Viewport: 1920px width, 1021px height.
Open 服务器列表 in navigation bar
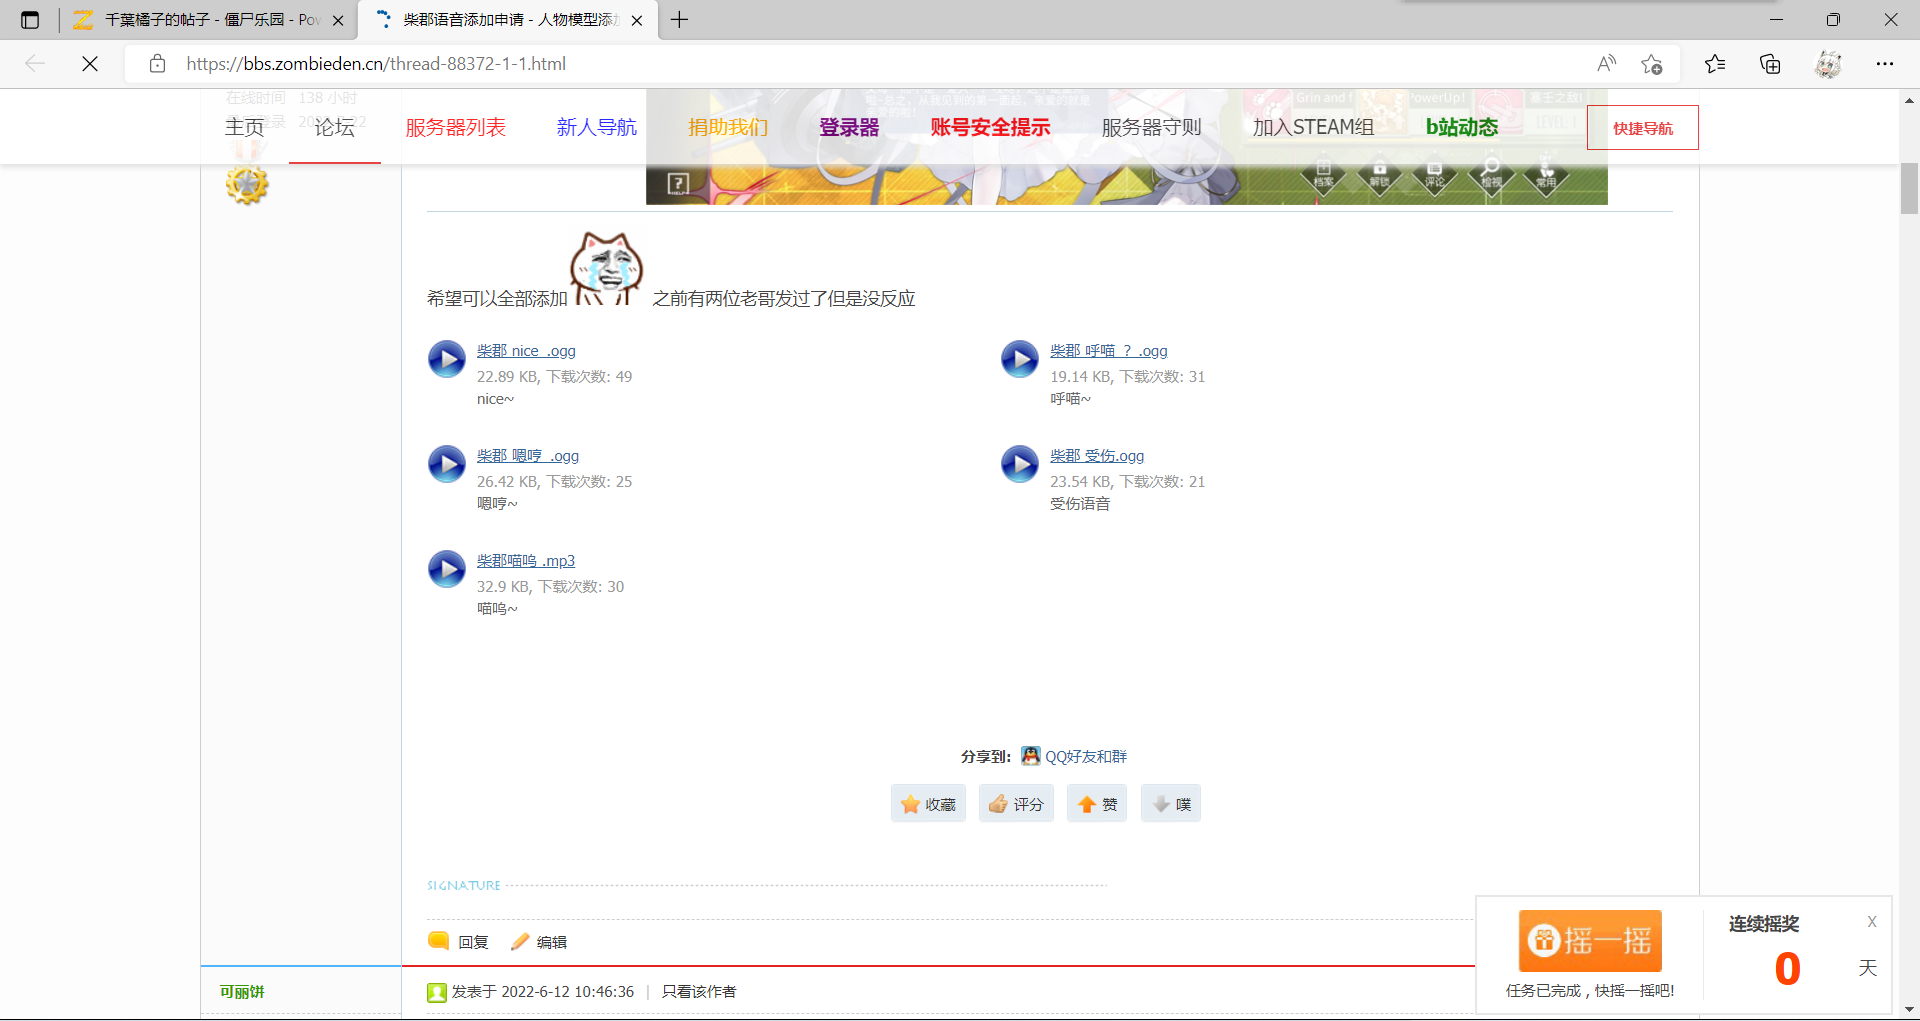456,127
